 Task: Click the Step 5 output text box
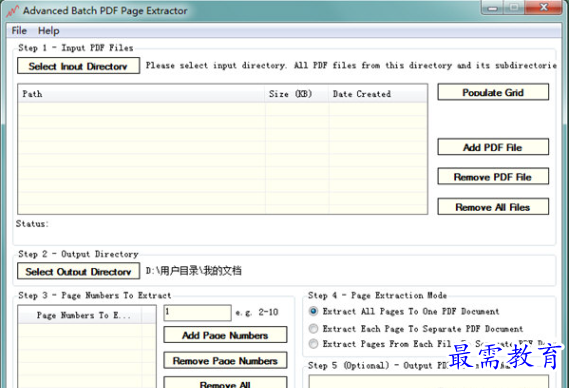point(429,382)
